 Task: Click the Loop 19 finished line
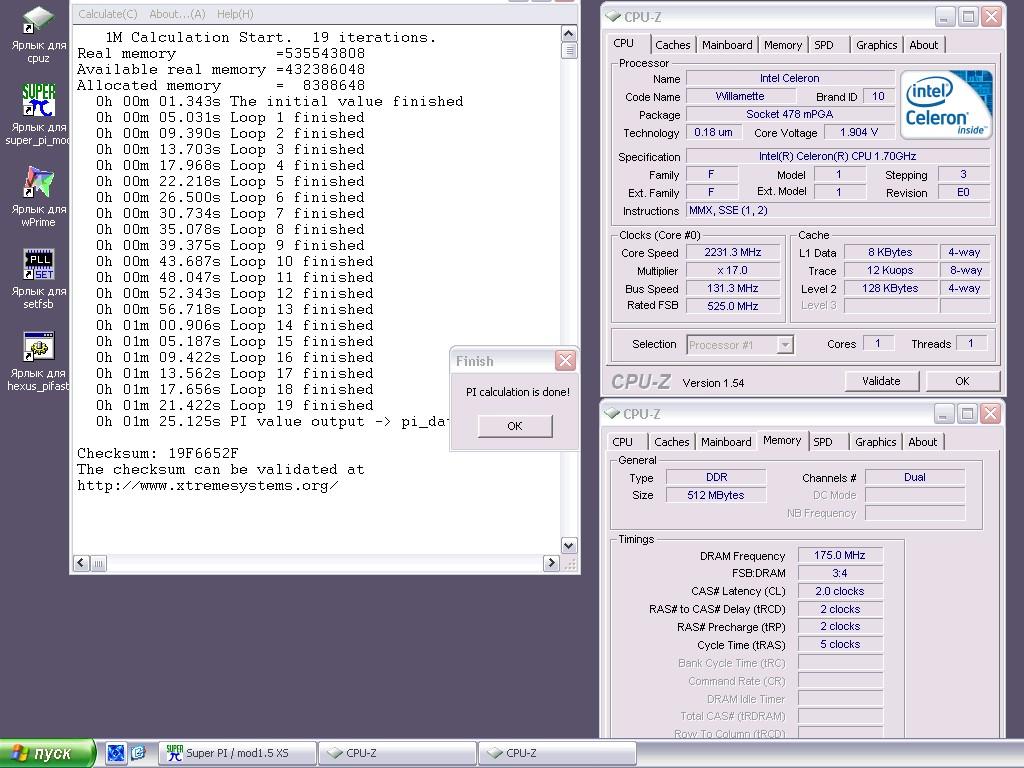click(234, 406)
